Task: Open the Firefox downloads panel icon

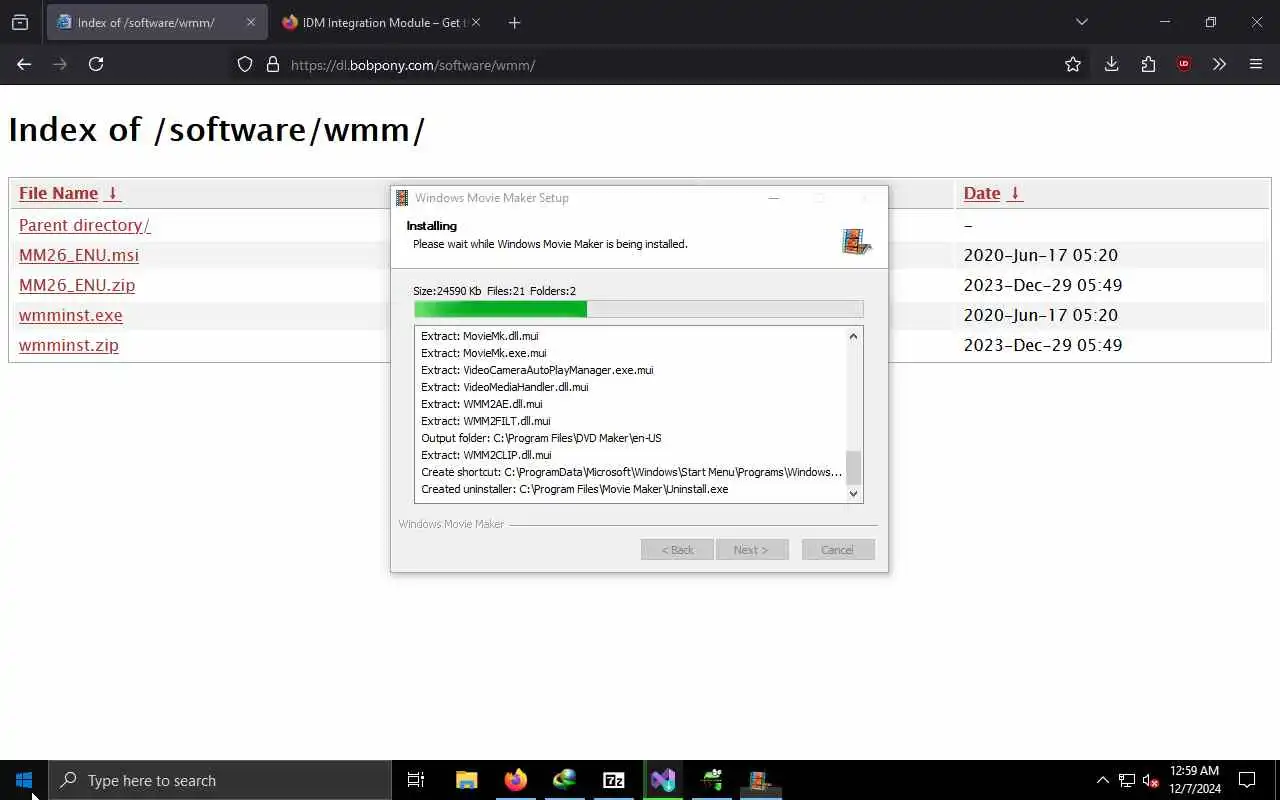Action: [x=1111, y=64]
